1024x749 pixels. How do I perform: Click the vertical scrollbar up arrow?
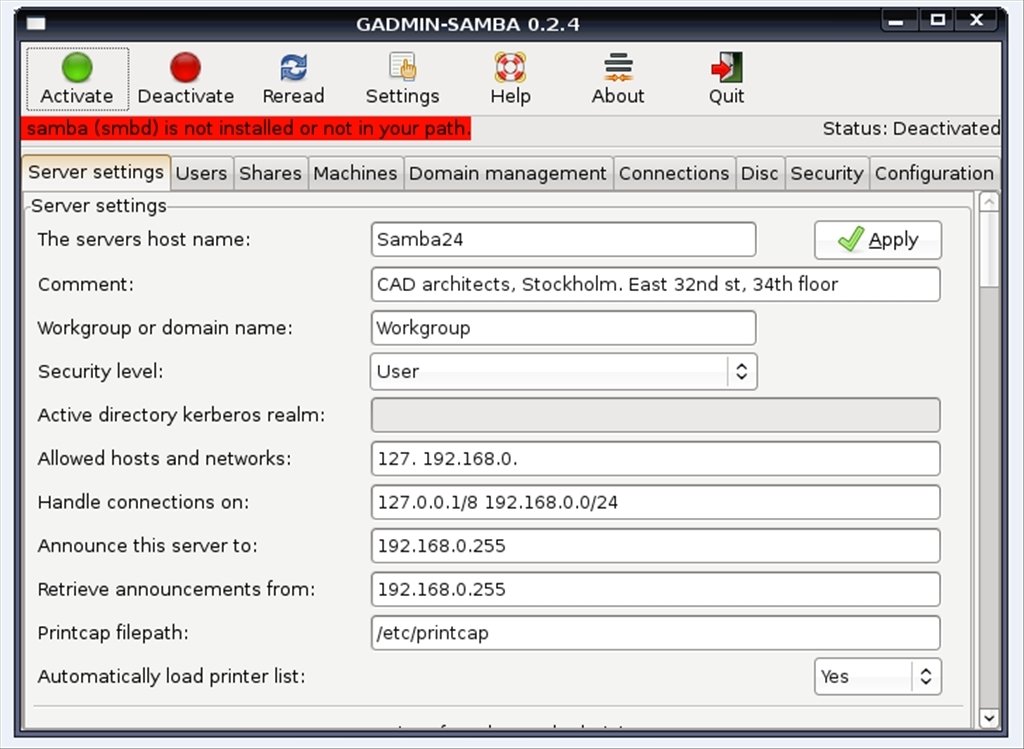coord(989,202)
